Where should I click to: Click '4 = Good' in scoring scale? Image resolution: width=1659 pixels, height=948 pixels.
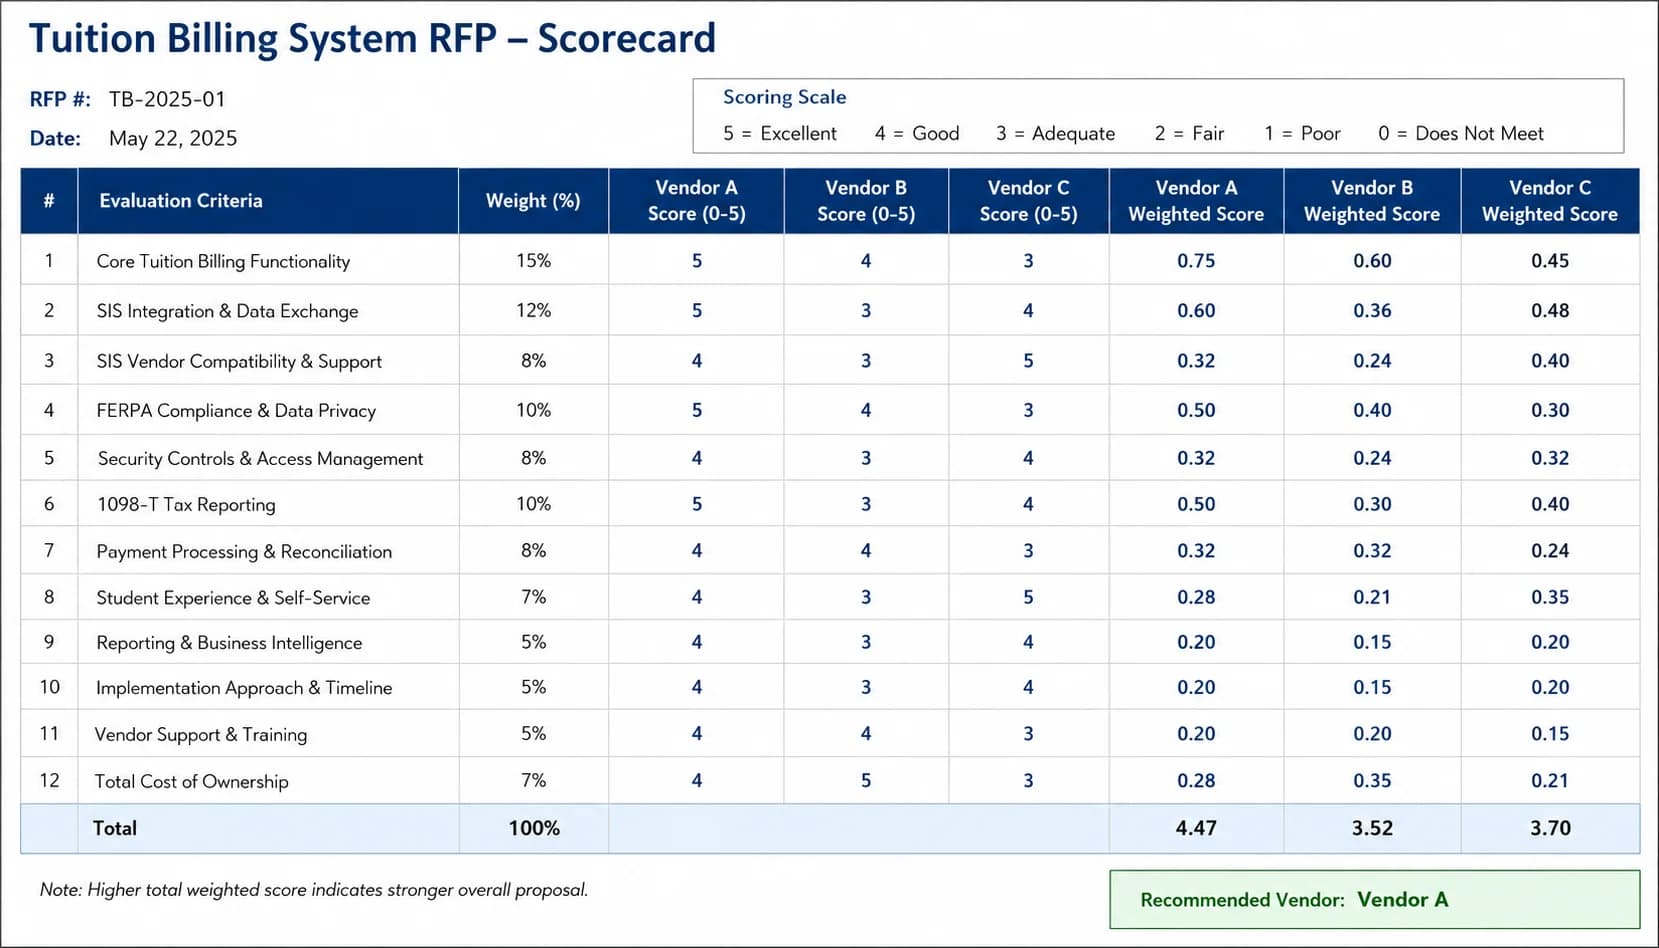pos(917,133)
